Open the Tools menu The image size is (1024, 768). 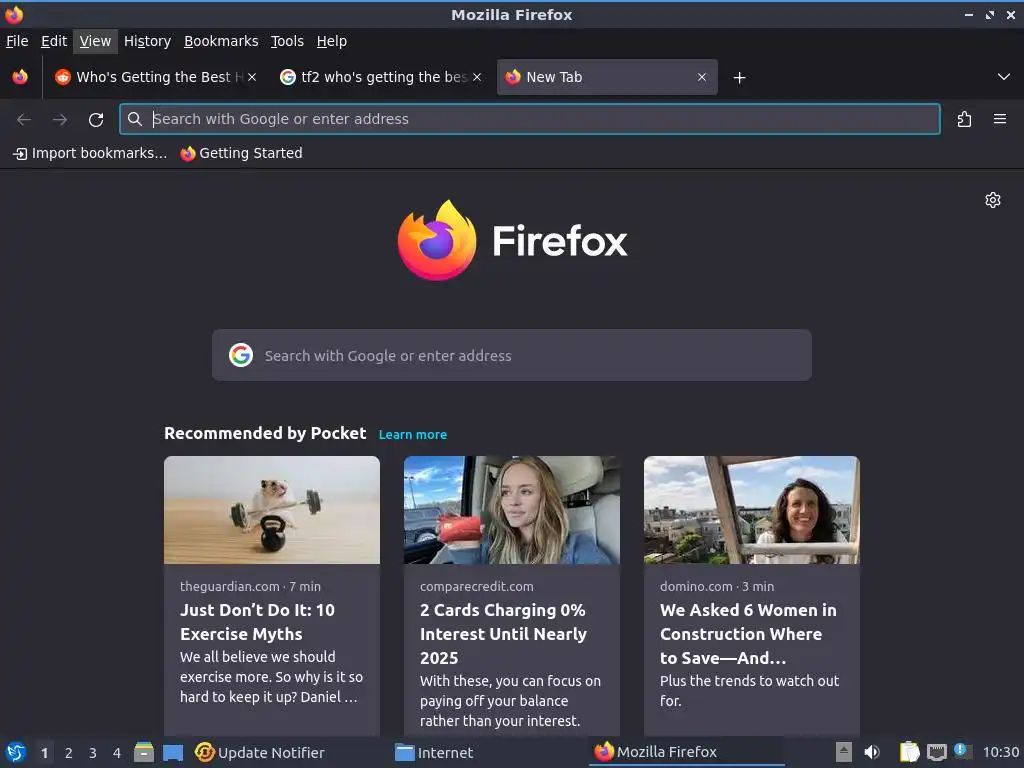(x=287, y=41)
